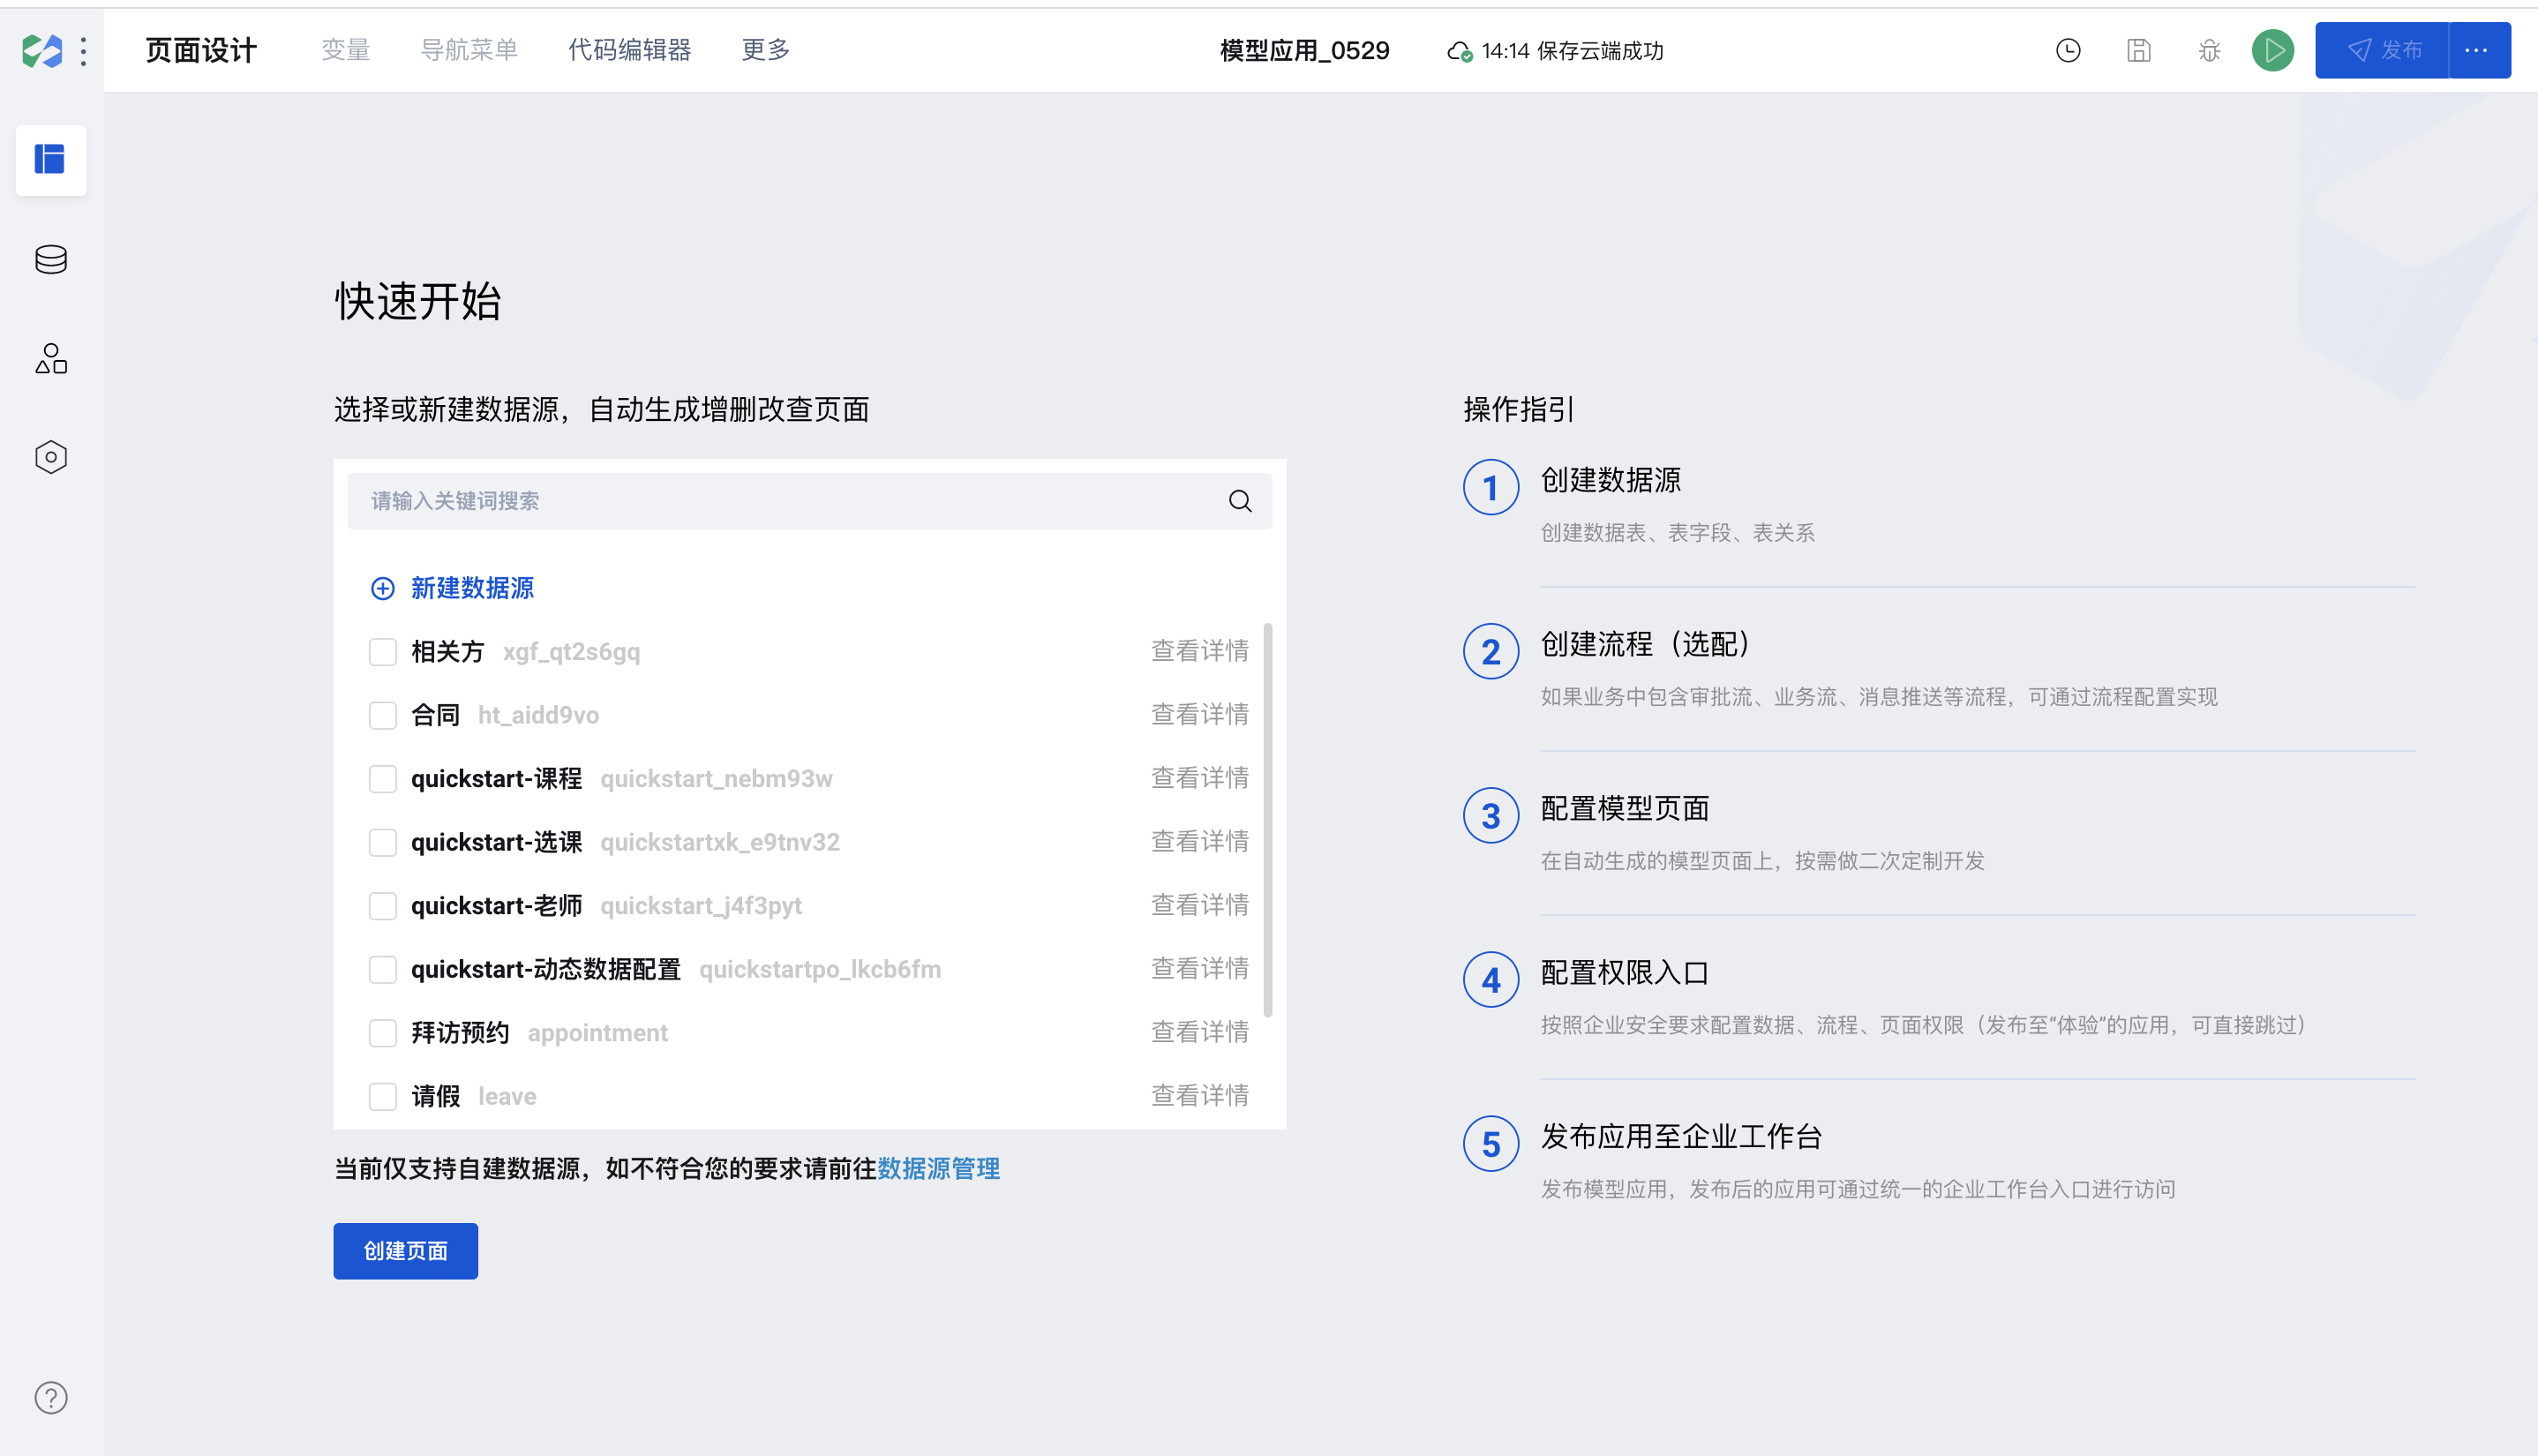
Task: View details for quickstart-课程
Action: tap(1200, 778)
